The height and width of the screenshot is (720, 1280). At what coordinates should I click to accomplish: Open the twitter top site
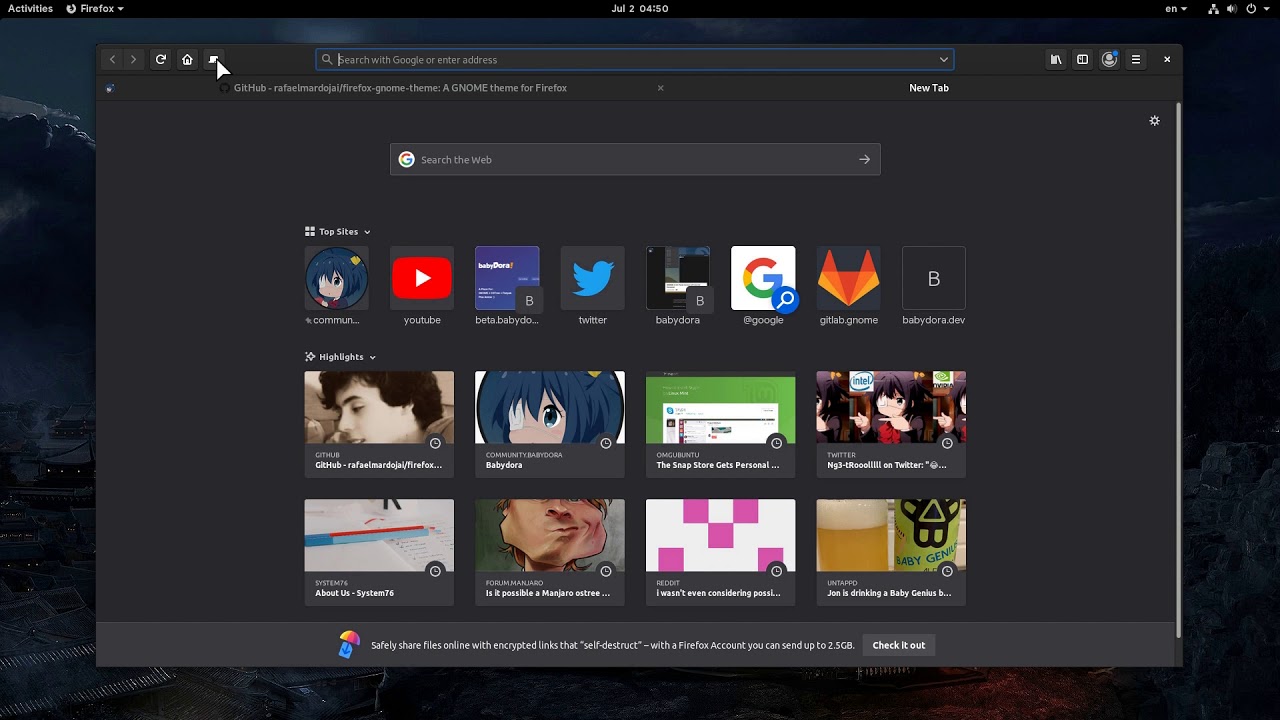coord(592,286)
